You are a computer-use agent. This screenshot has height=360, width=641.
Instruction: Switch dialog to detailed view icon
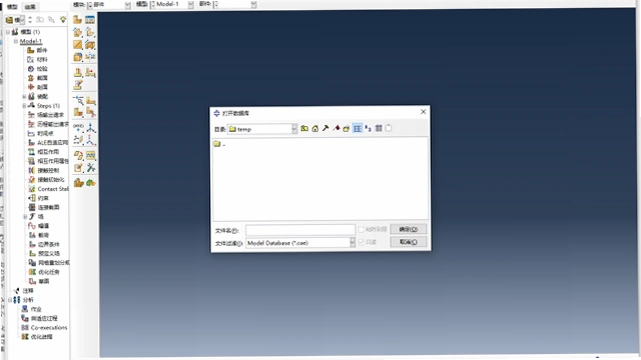pos(379,128)
